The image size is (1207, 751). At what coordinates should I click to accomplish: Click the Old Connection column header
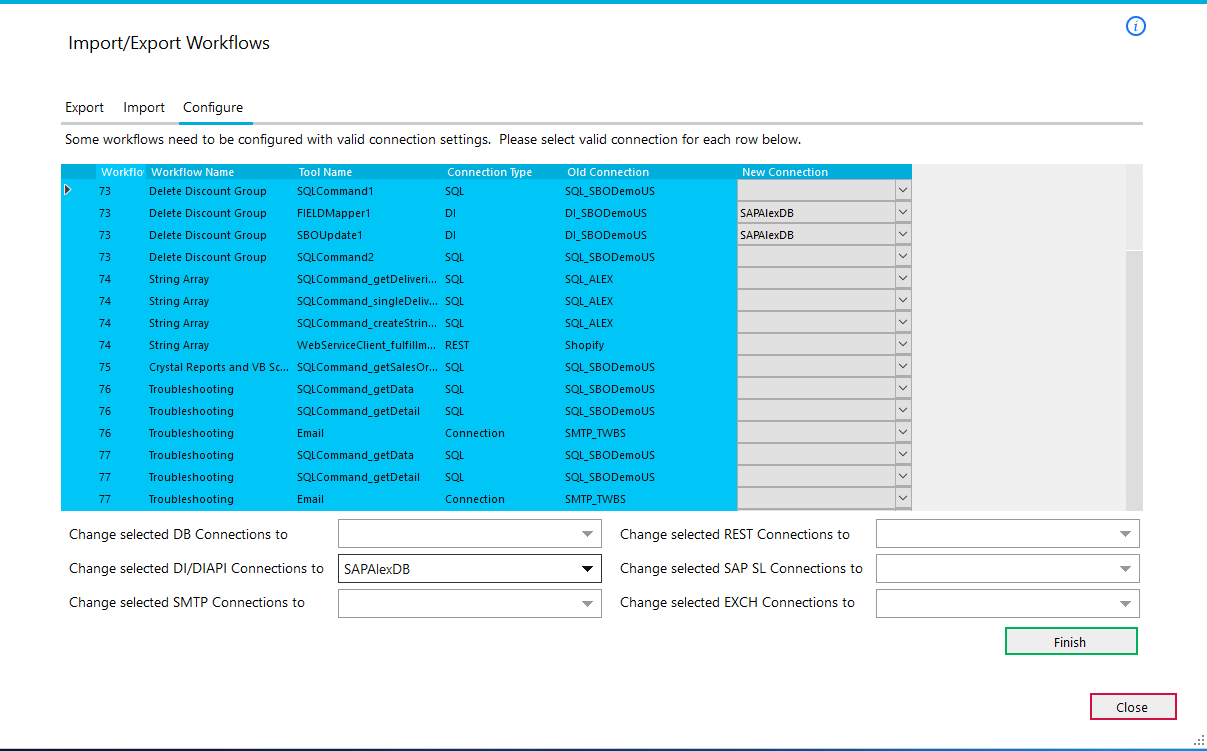[x=650, y=172]
